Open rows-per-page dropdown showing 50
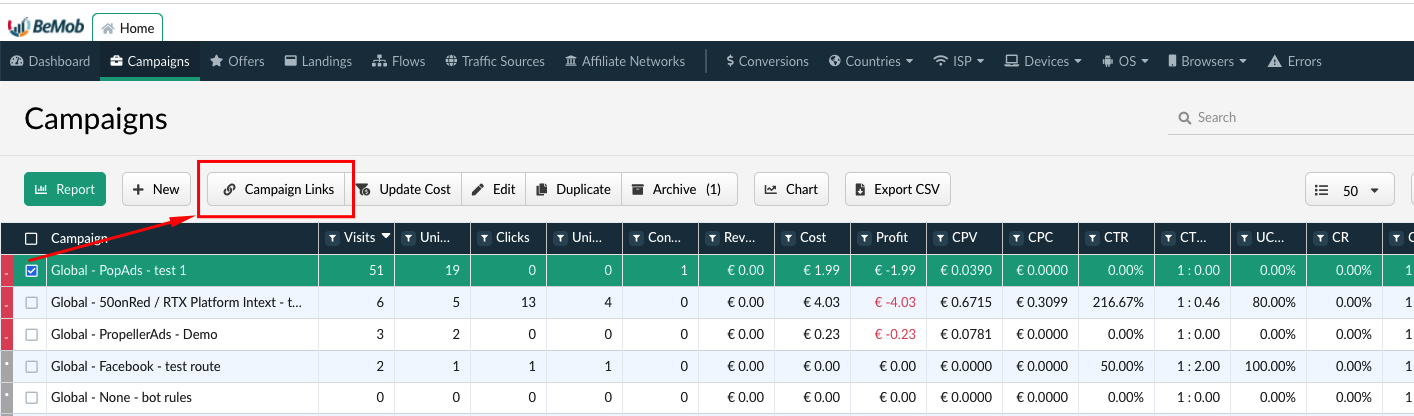This screenshot has height=416, width=1414. (1349, 190)
